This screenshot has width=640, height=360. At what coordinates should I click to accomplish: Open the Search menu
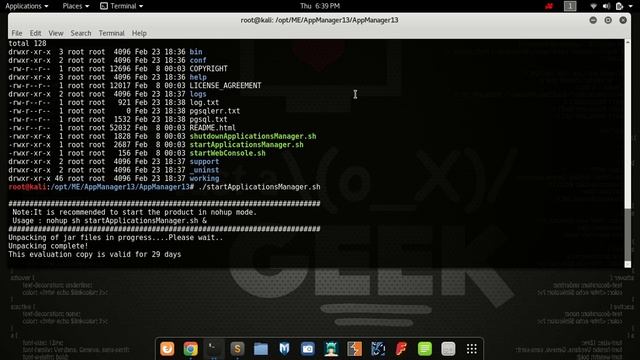coord(81,33)
